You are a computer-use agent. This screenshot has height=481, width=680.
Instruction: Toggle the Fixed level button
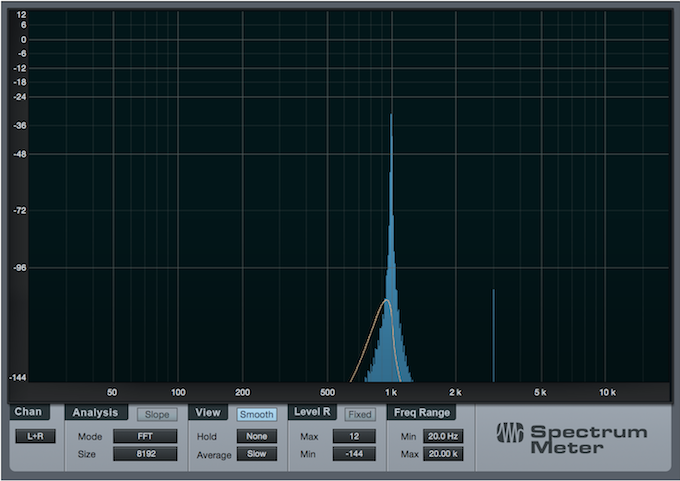tap(360, 415)
